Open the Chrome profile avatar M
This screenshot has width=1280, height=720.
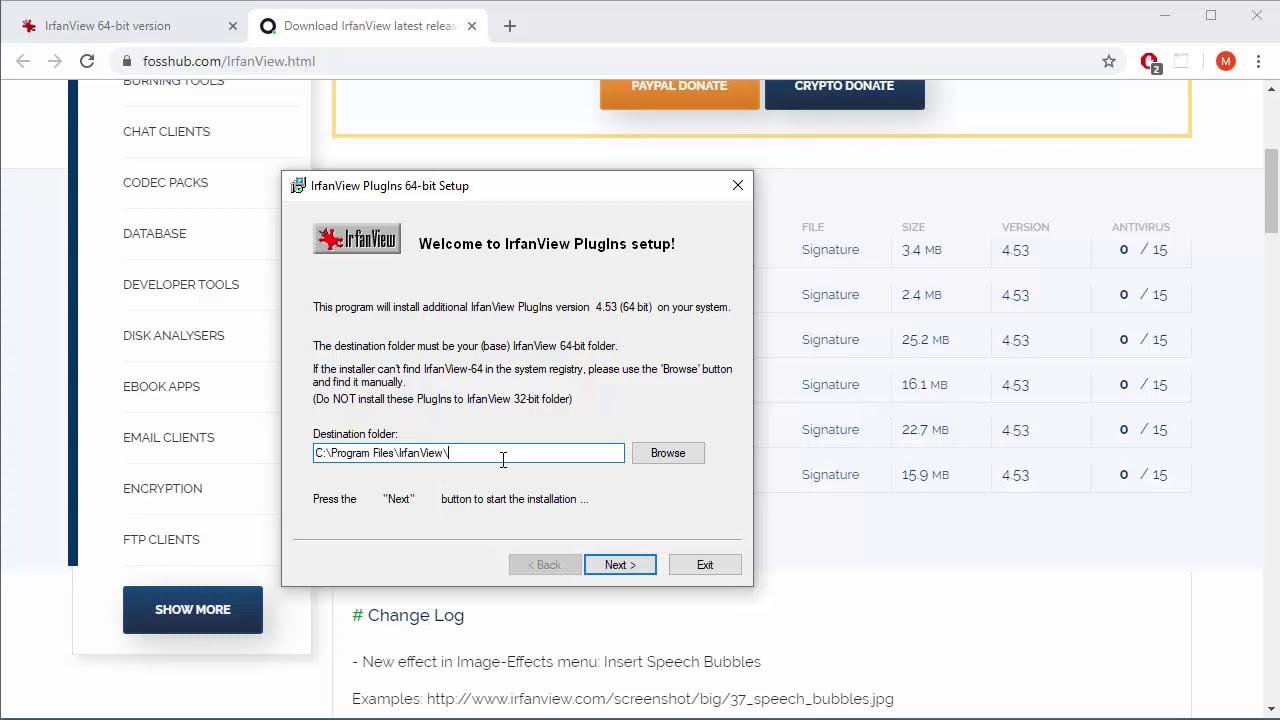coord(1226,61)
